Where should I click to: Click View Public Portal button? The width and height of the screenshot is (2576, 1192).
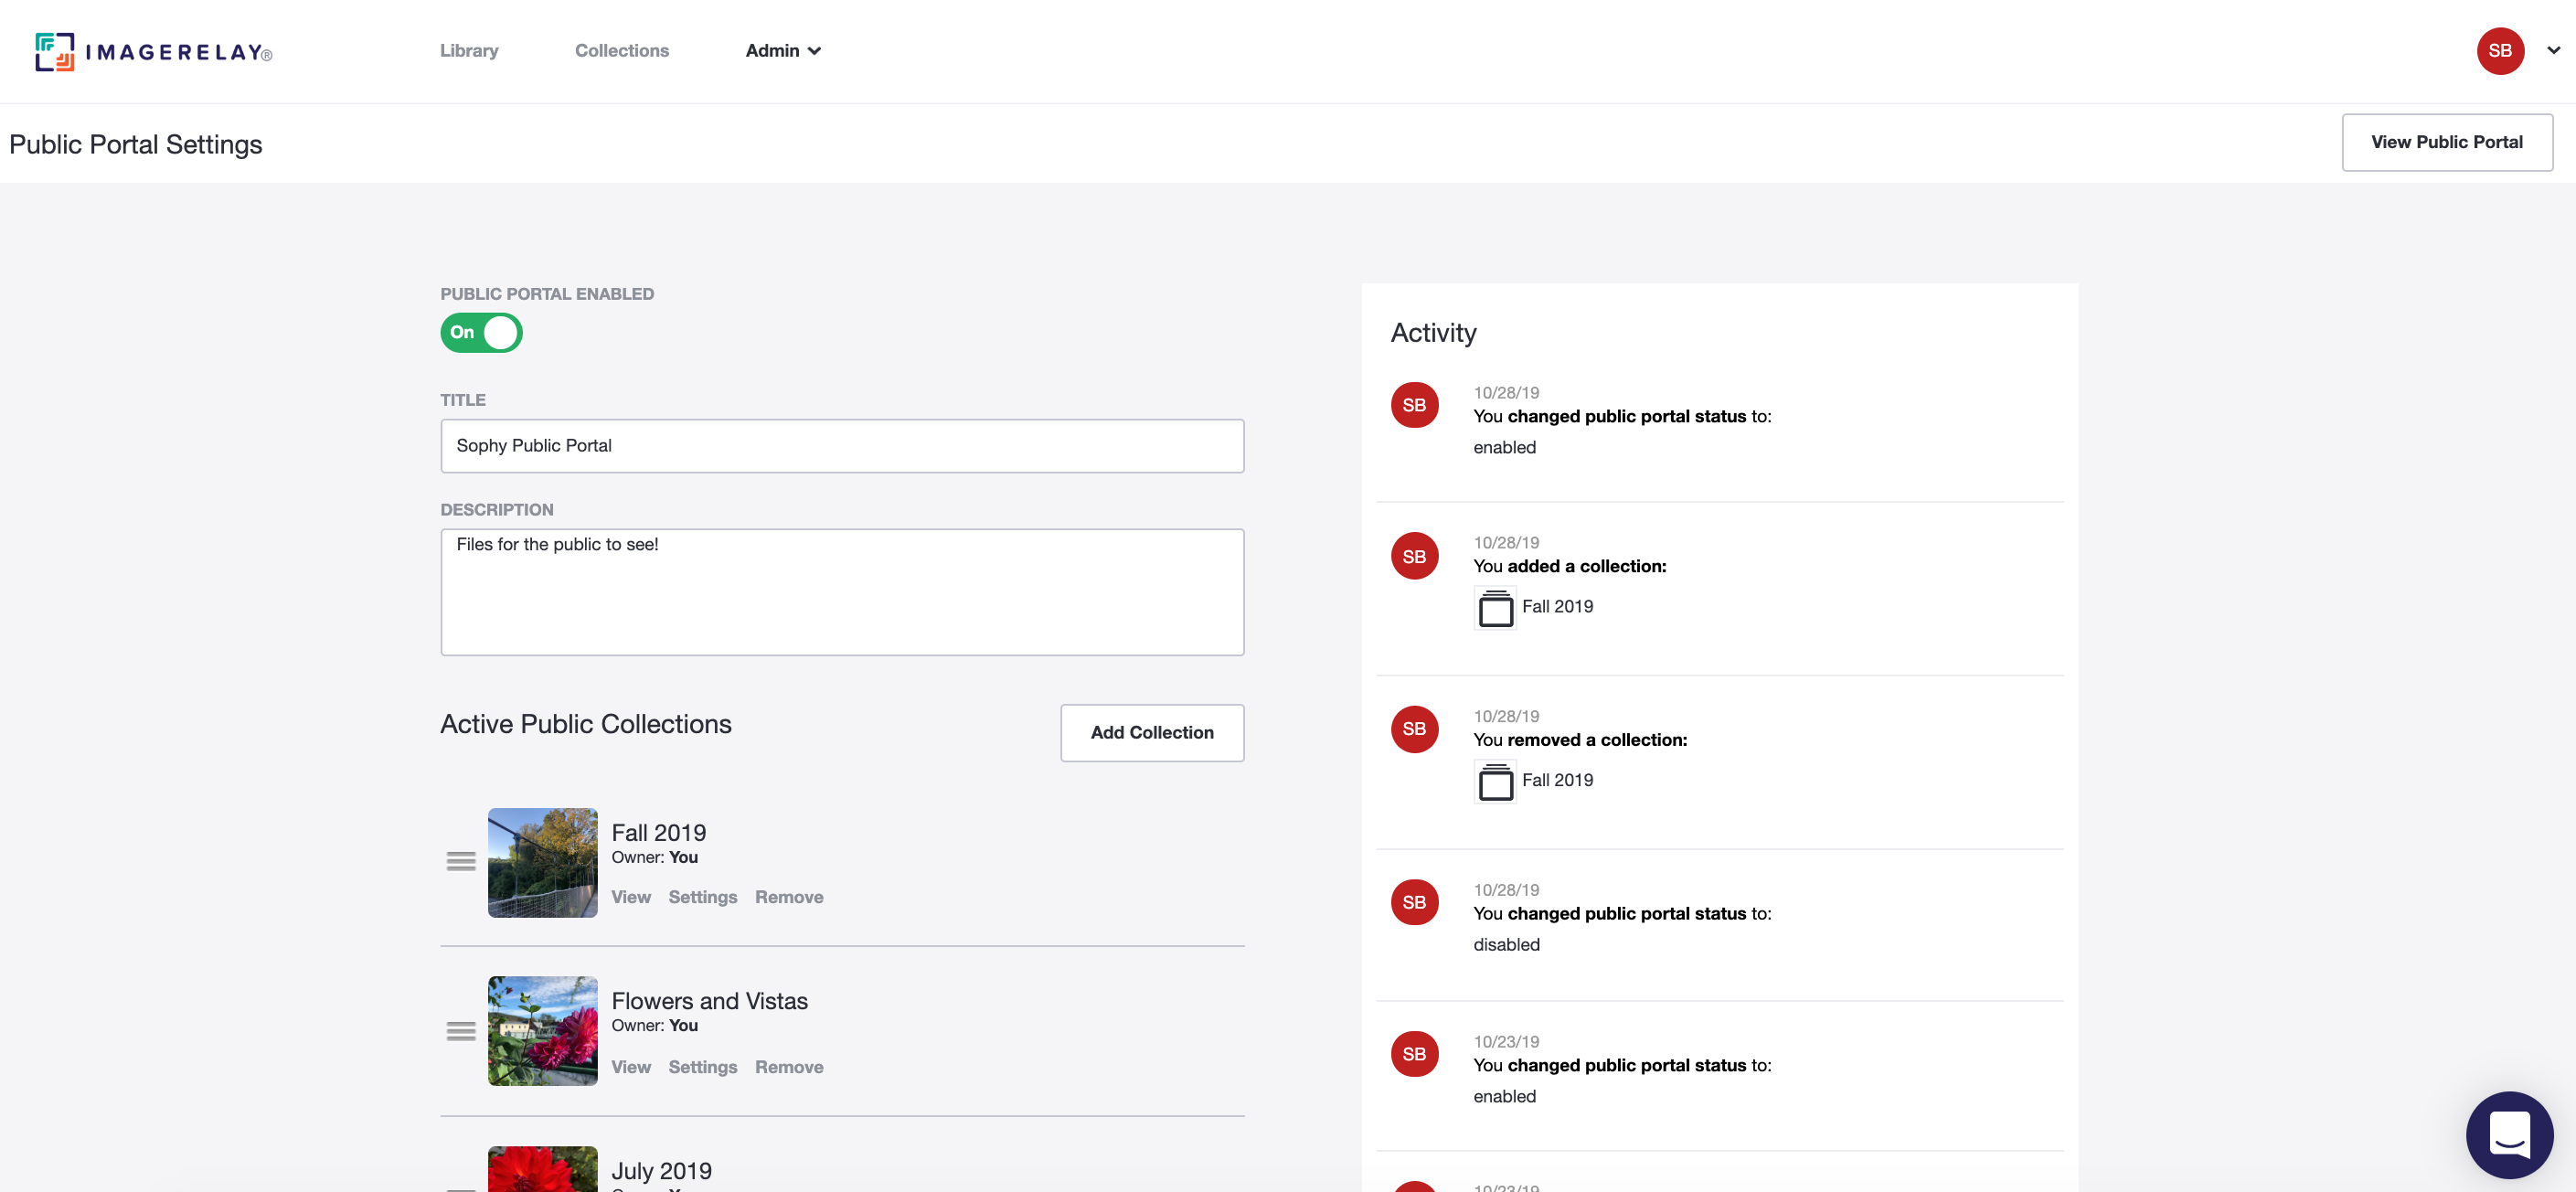click(x=2446, y=142)
